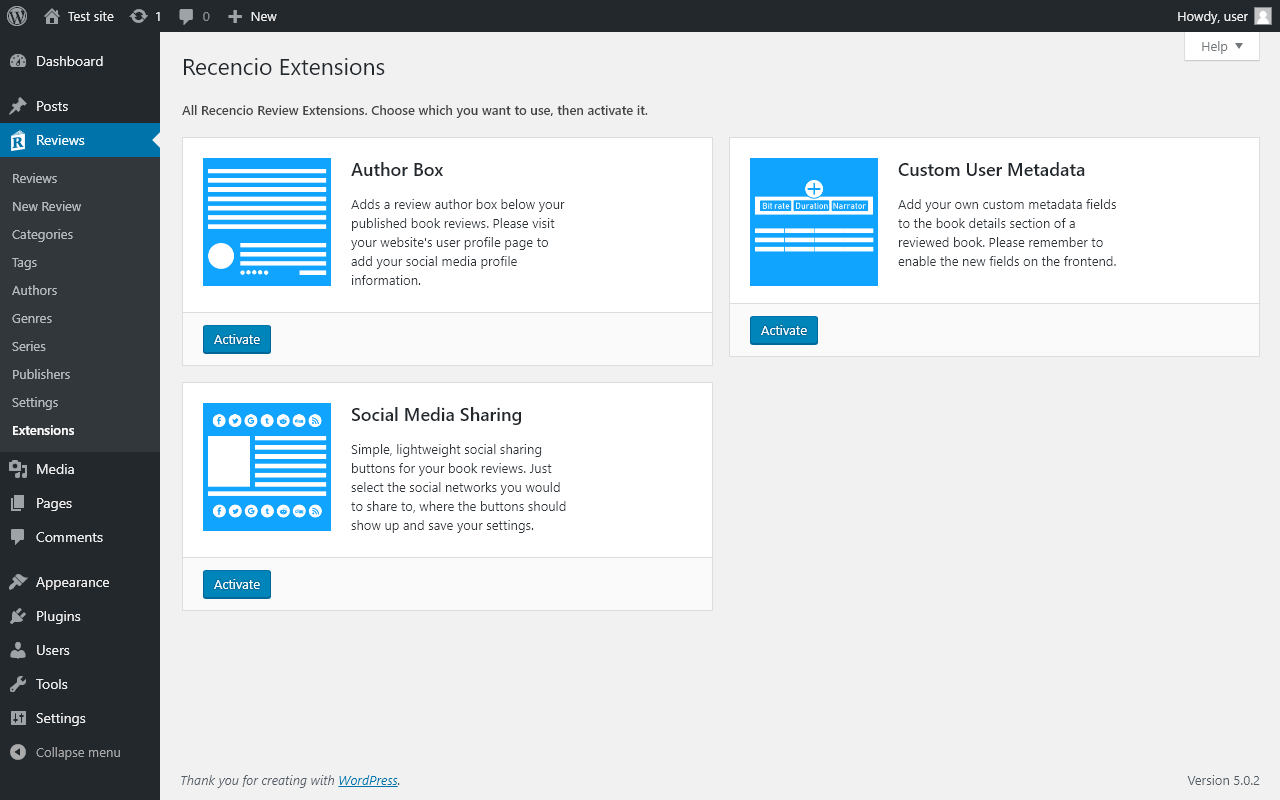The width and height of the screenshot is (1280, 800).
Task: Click the Custom User Metadata extension image
Action: [814, 222]
